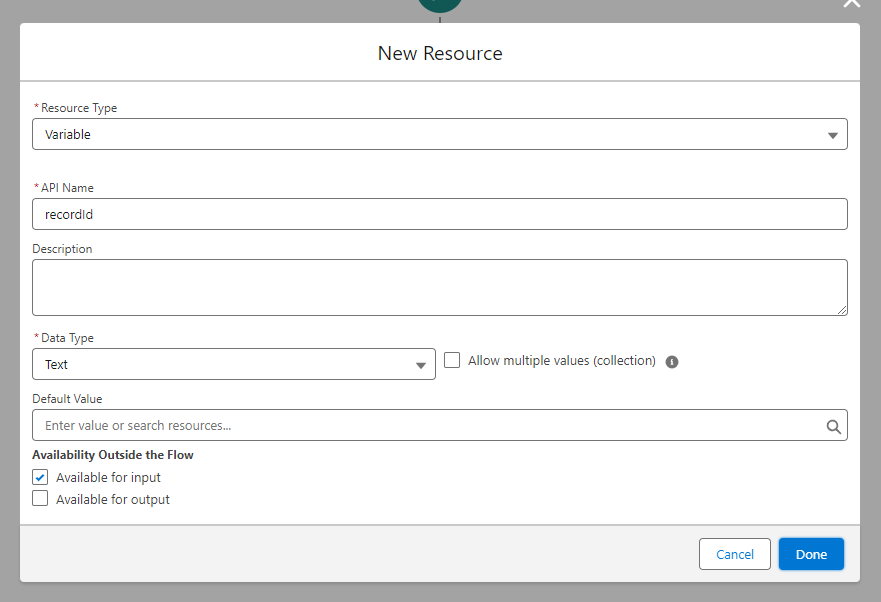The width and height of the screenshot is (881, 602).
Task: Click the "Allow multiple values (collection)" label
Action: (561, 361)
